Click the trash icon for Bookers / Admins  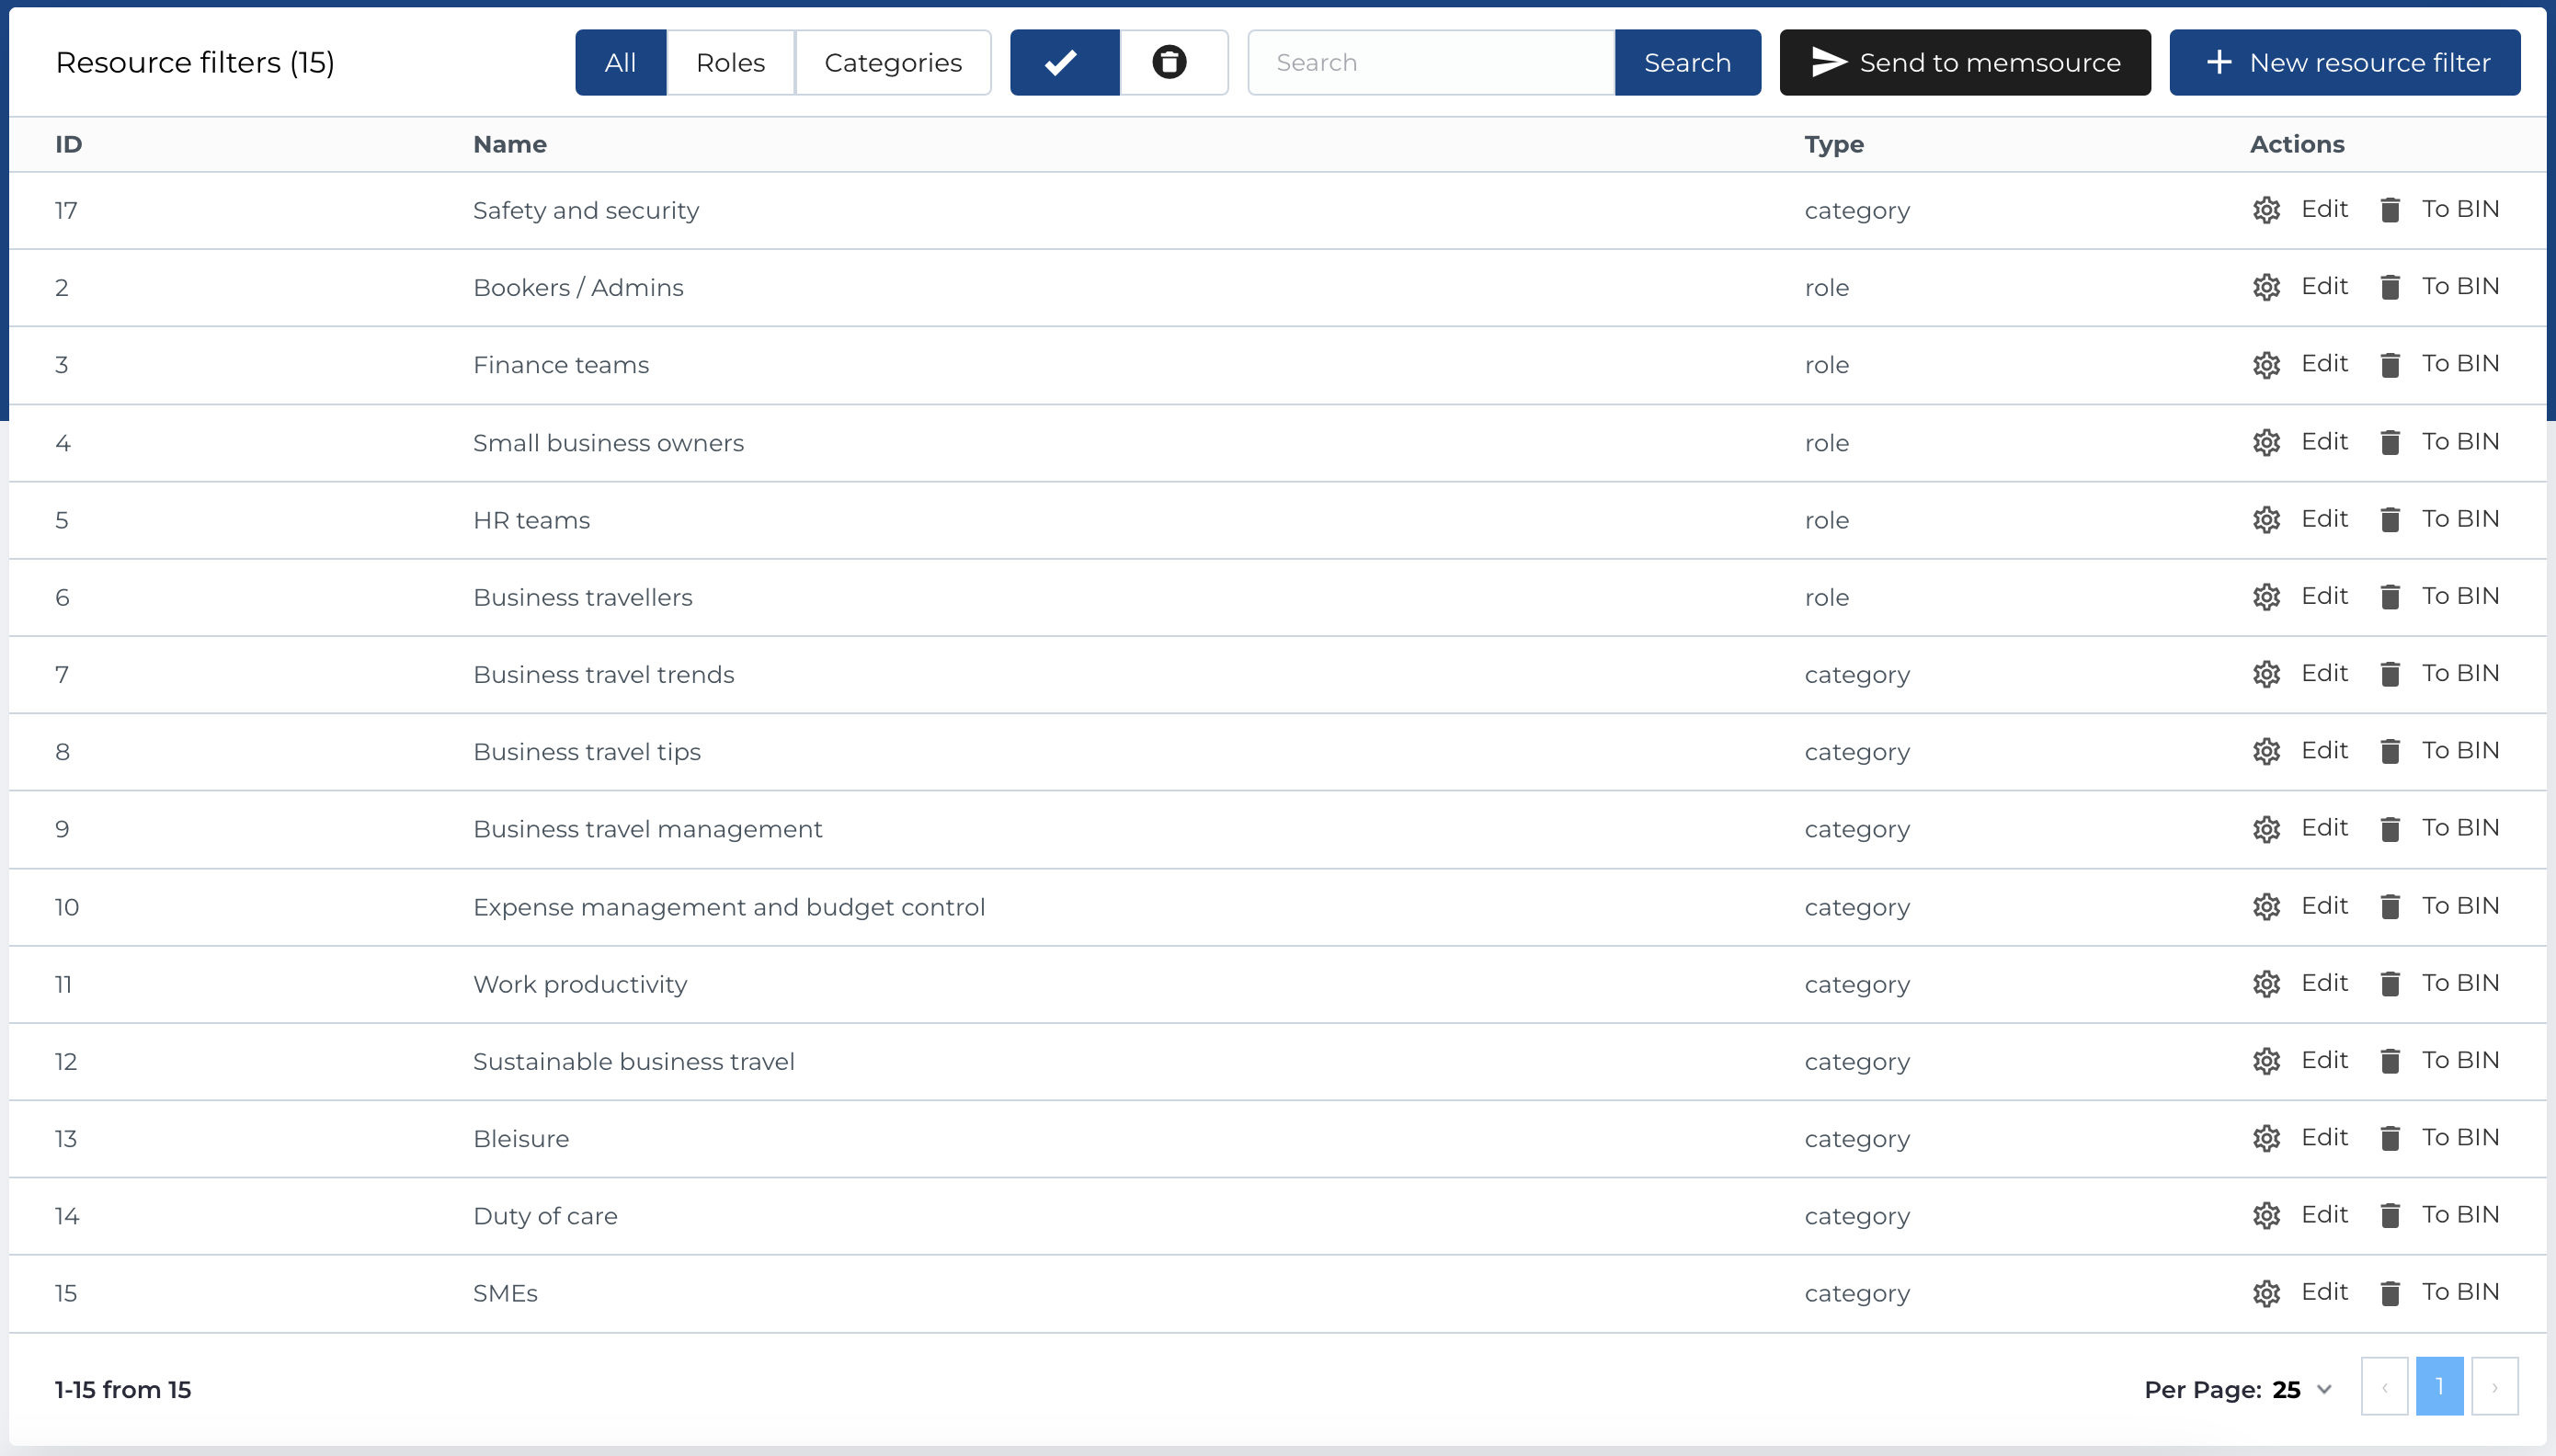2391,287
